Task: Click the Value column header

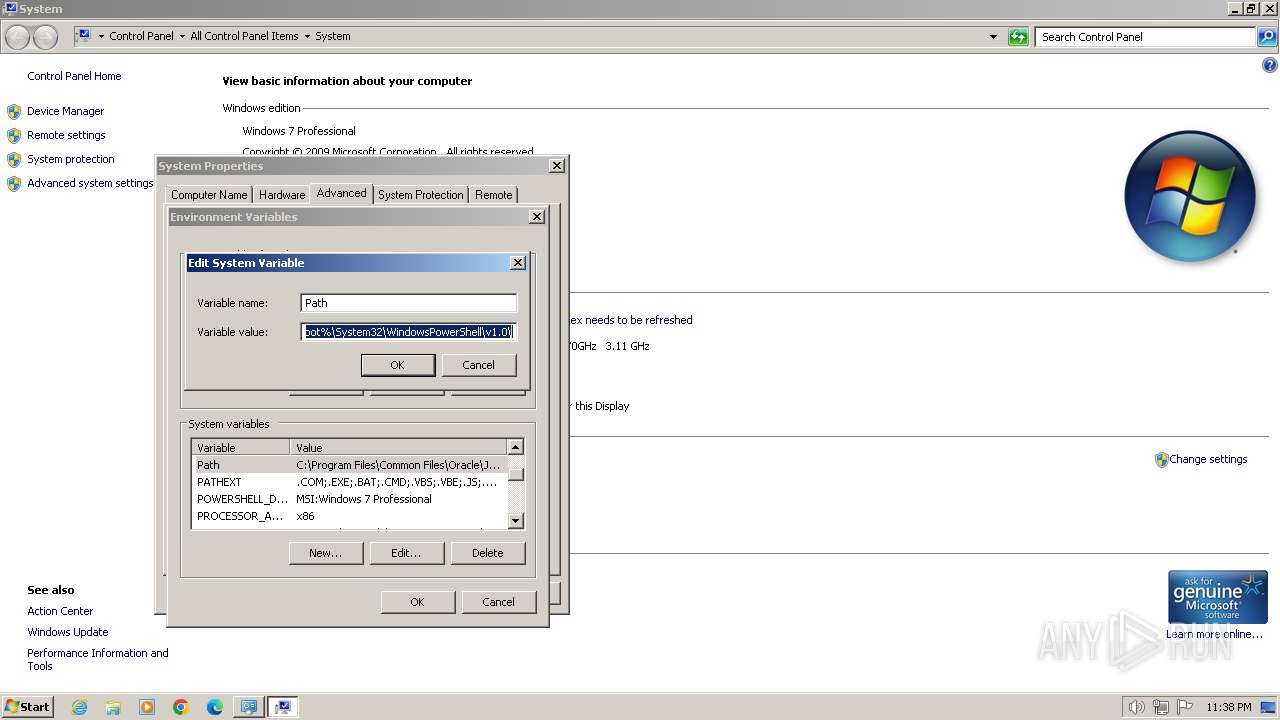Action: click(399, 448)
